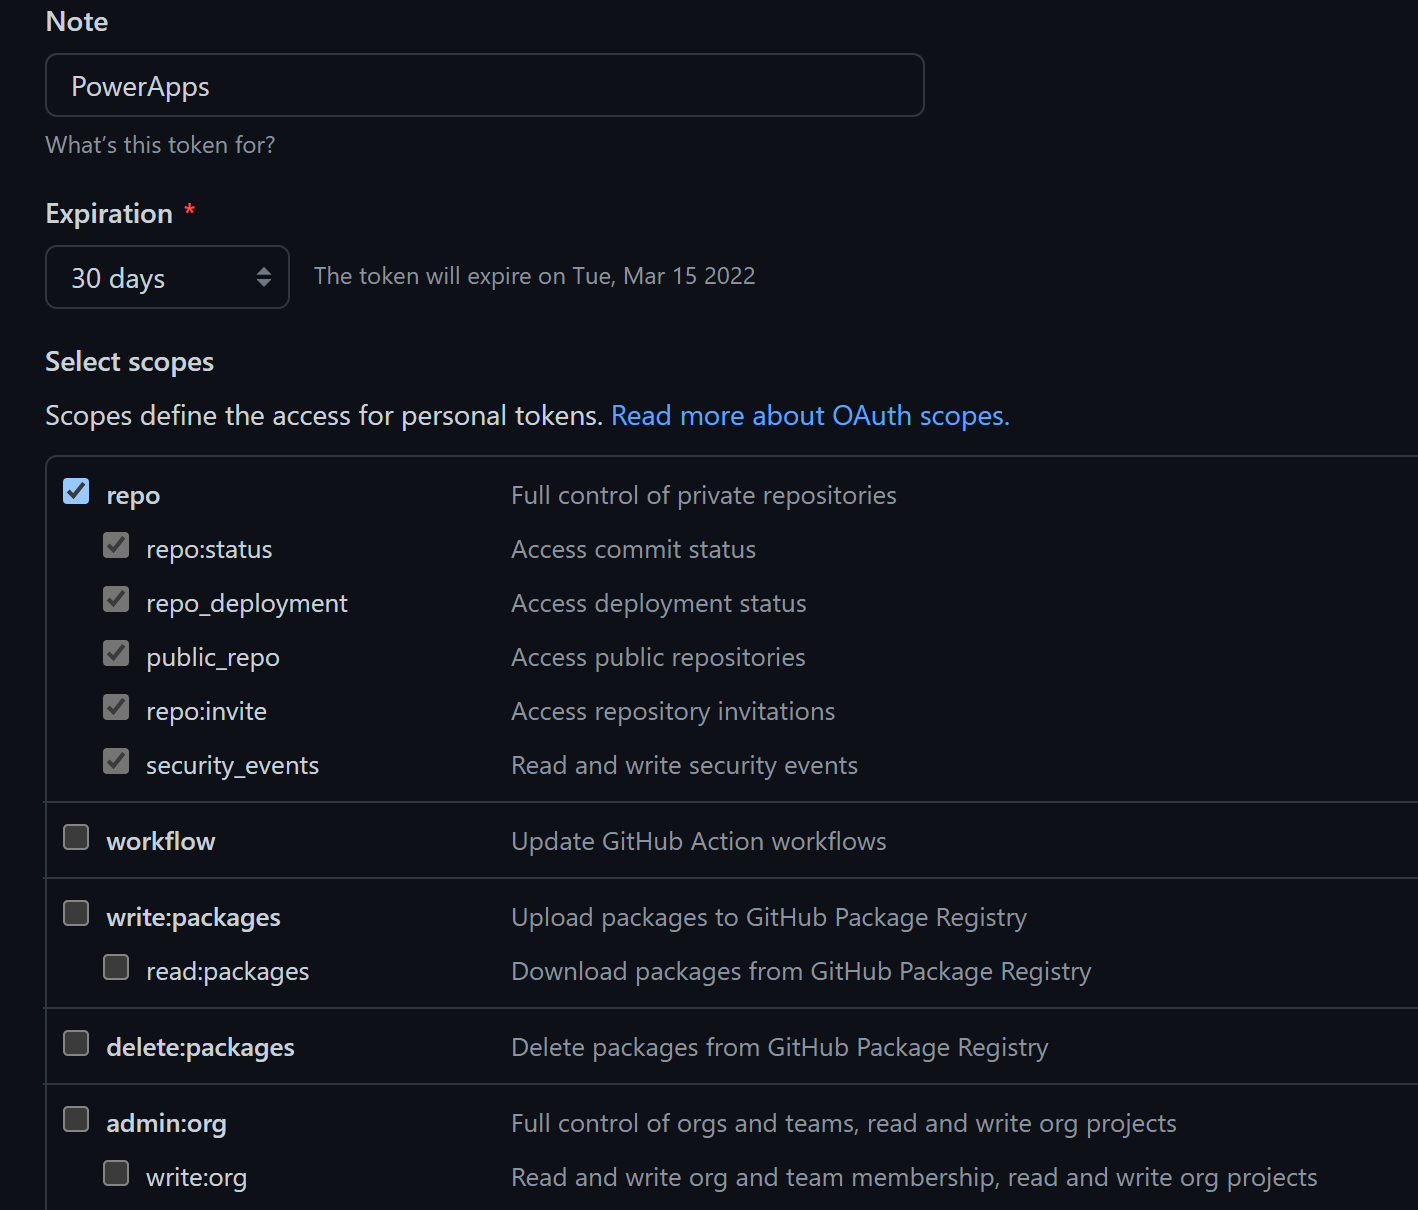Click the 'Access commit status' description
The width and height of the screenshot is (1418, 1210).
634,550
